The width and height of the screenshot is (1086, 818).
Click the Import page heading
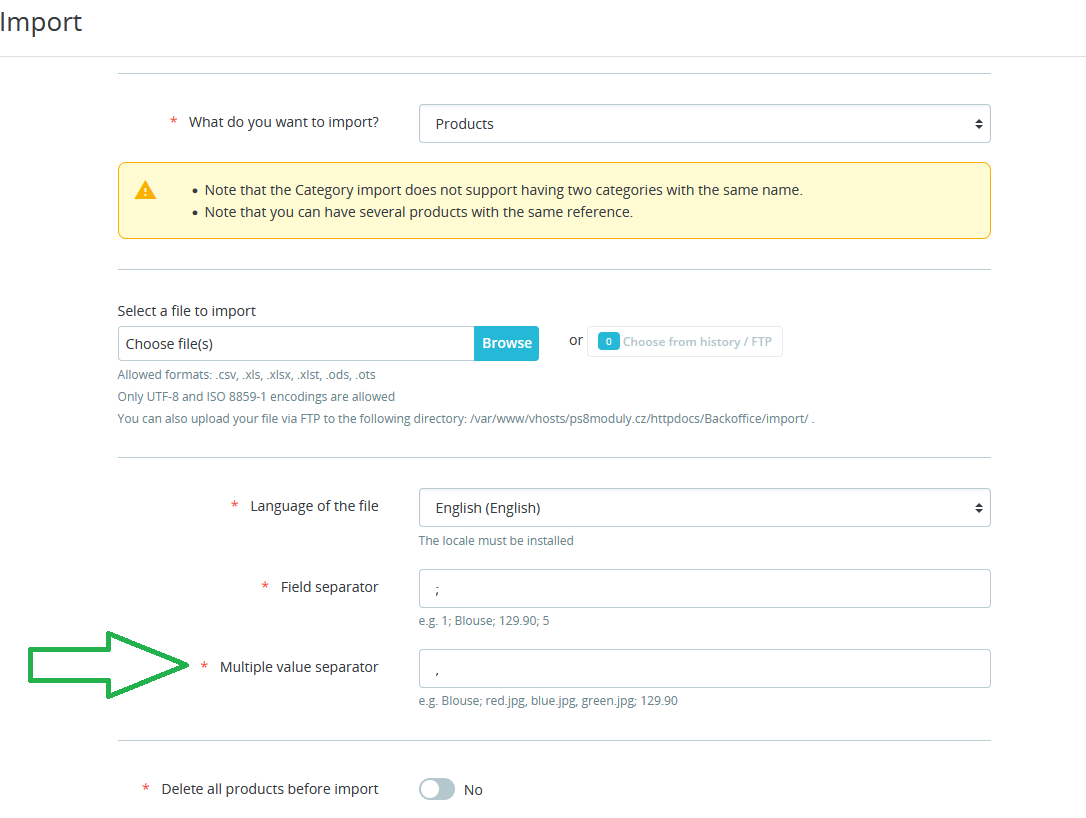(x=41, y=22)
